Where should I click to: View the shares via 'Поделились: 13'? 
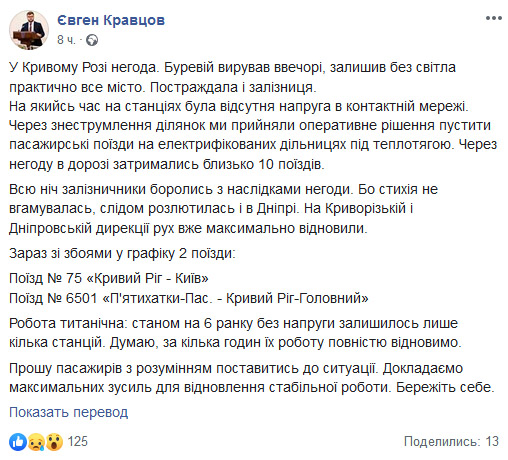click(x=451, y=441)
